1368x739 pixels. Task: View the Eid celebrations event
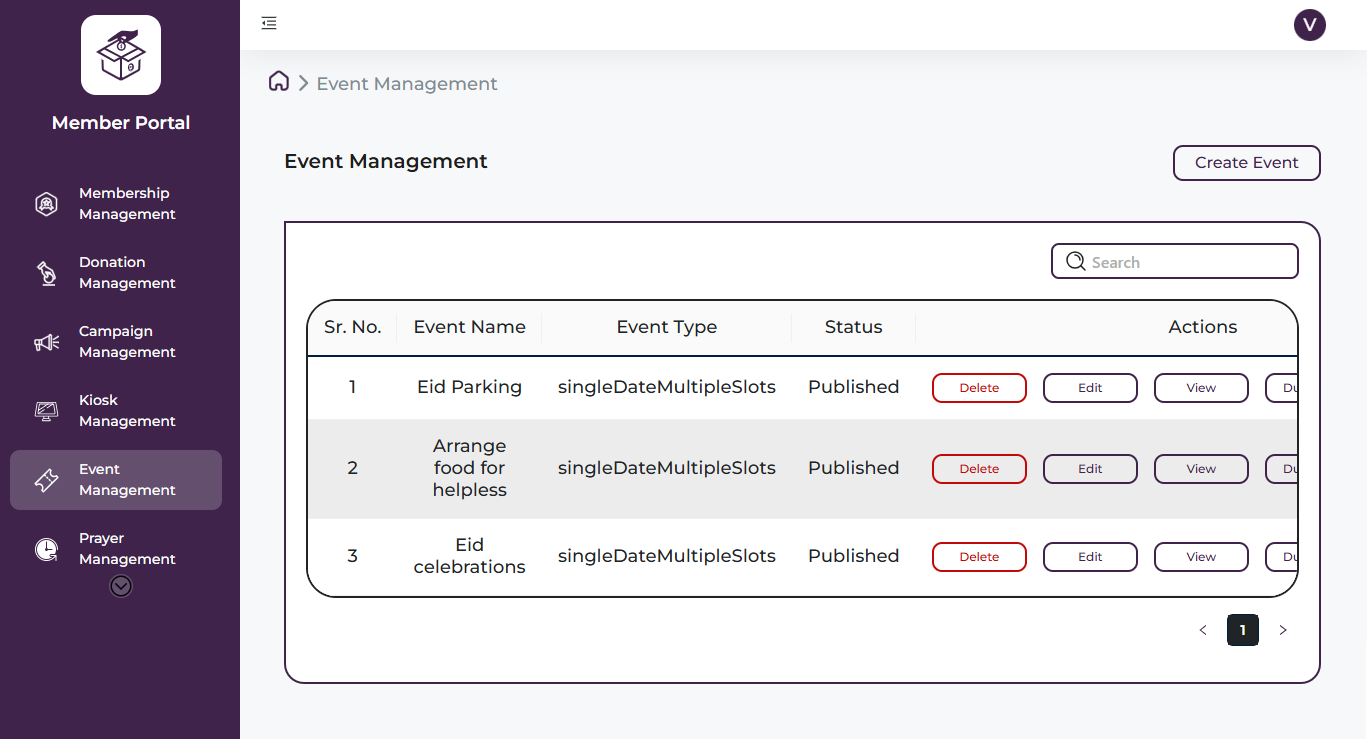1201,556
